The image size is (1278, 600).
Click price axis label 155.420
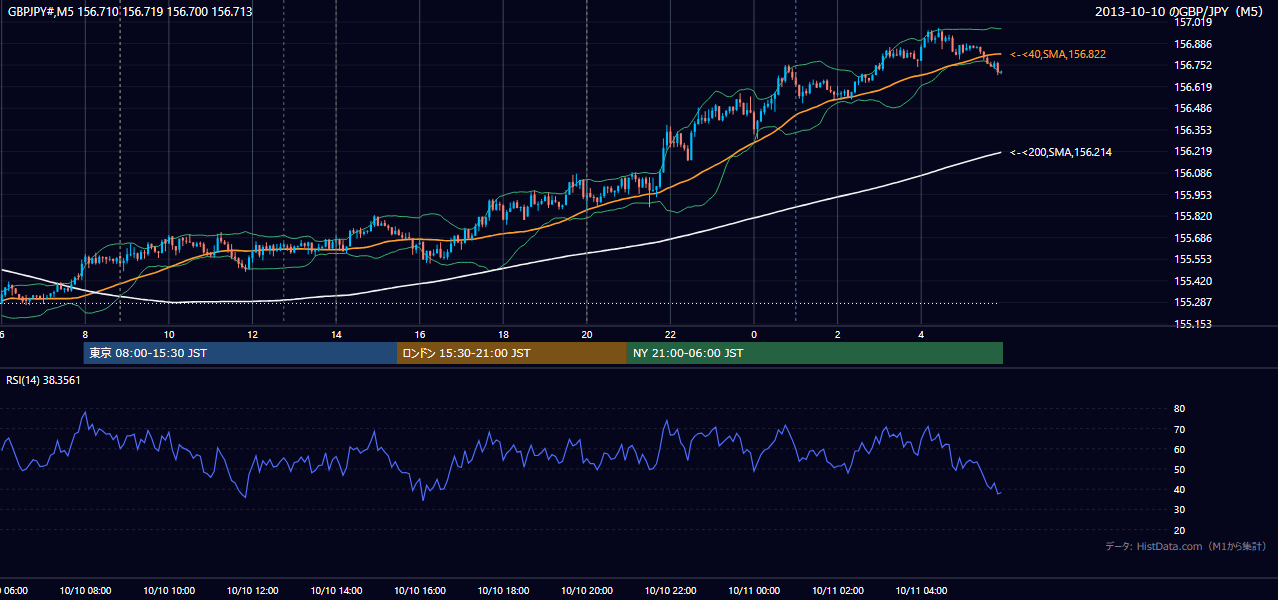(1193, 281)
